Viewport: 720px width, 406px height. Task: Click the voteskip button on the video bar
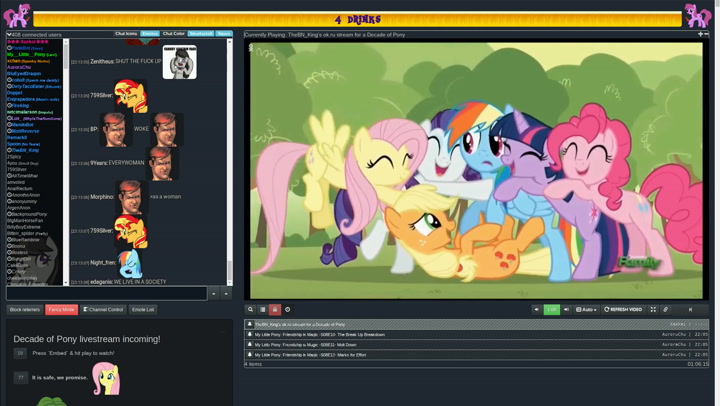(x=690, y=310)
